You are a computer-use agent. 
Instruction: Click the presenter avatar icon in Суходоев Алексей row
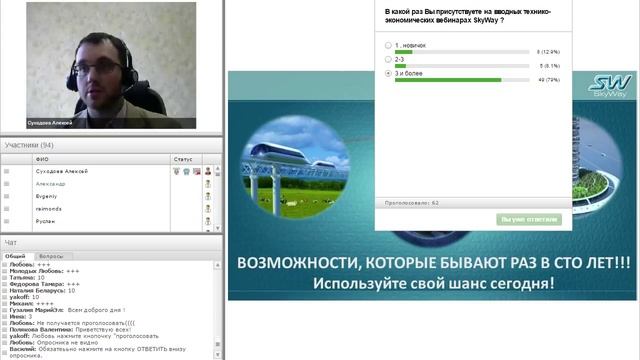[208, 171]
